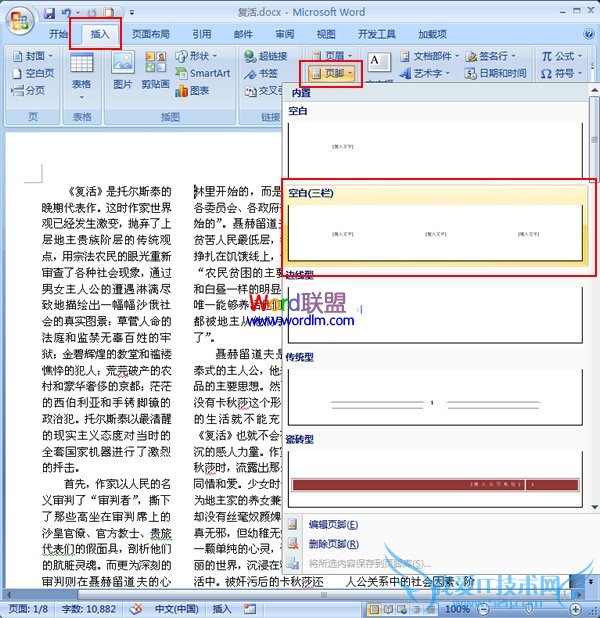Switch to the 审阅 tab
This screenshot has width=600, height=618.
point(285,34)
